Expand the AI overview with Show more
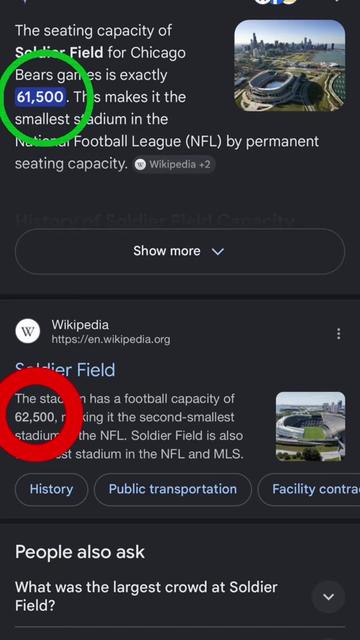This screenshot has width=360, height=640. point(180,251)
